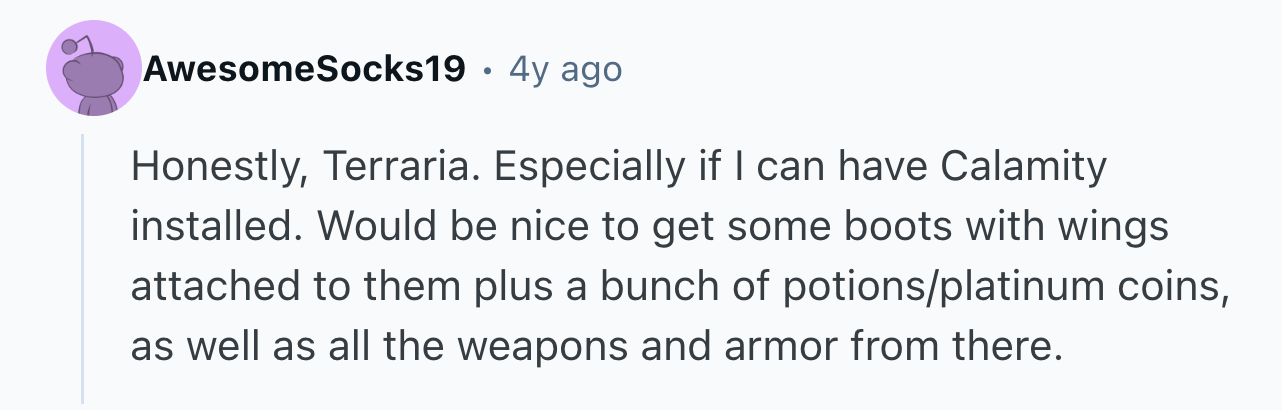Click the dot separator beside the username
This screenshot has width=1282, height=410.
pos(487,71)
